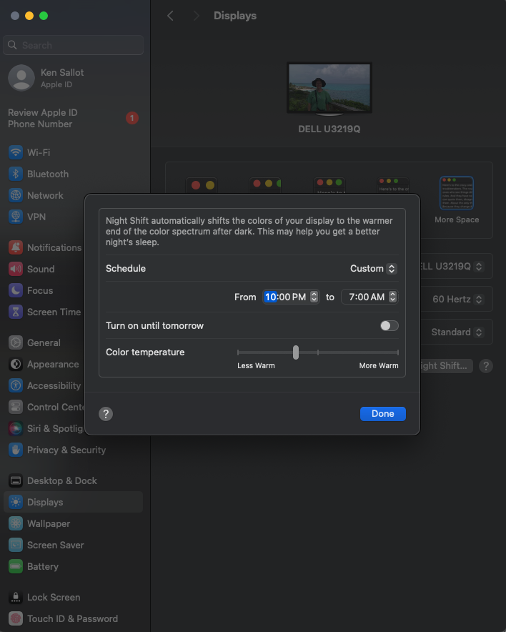Click the VPN icon in sidebar

[16, 217]
